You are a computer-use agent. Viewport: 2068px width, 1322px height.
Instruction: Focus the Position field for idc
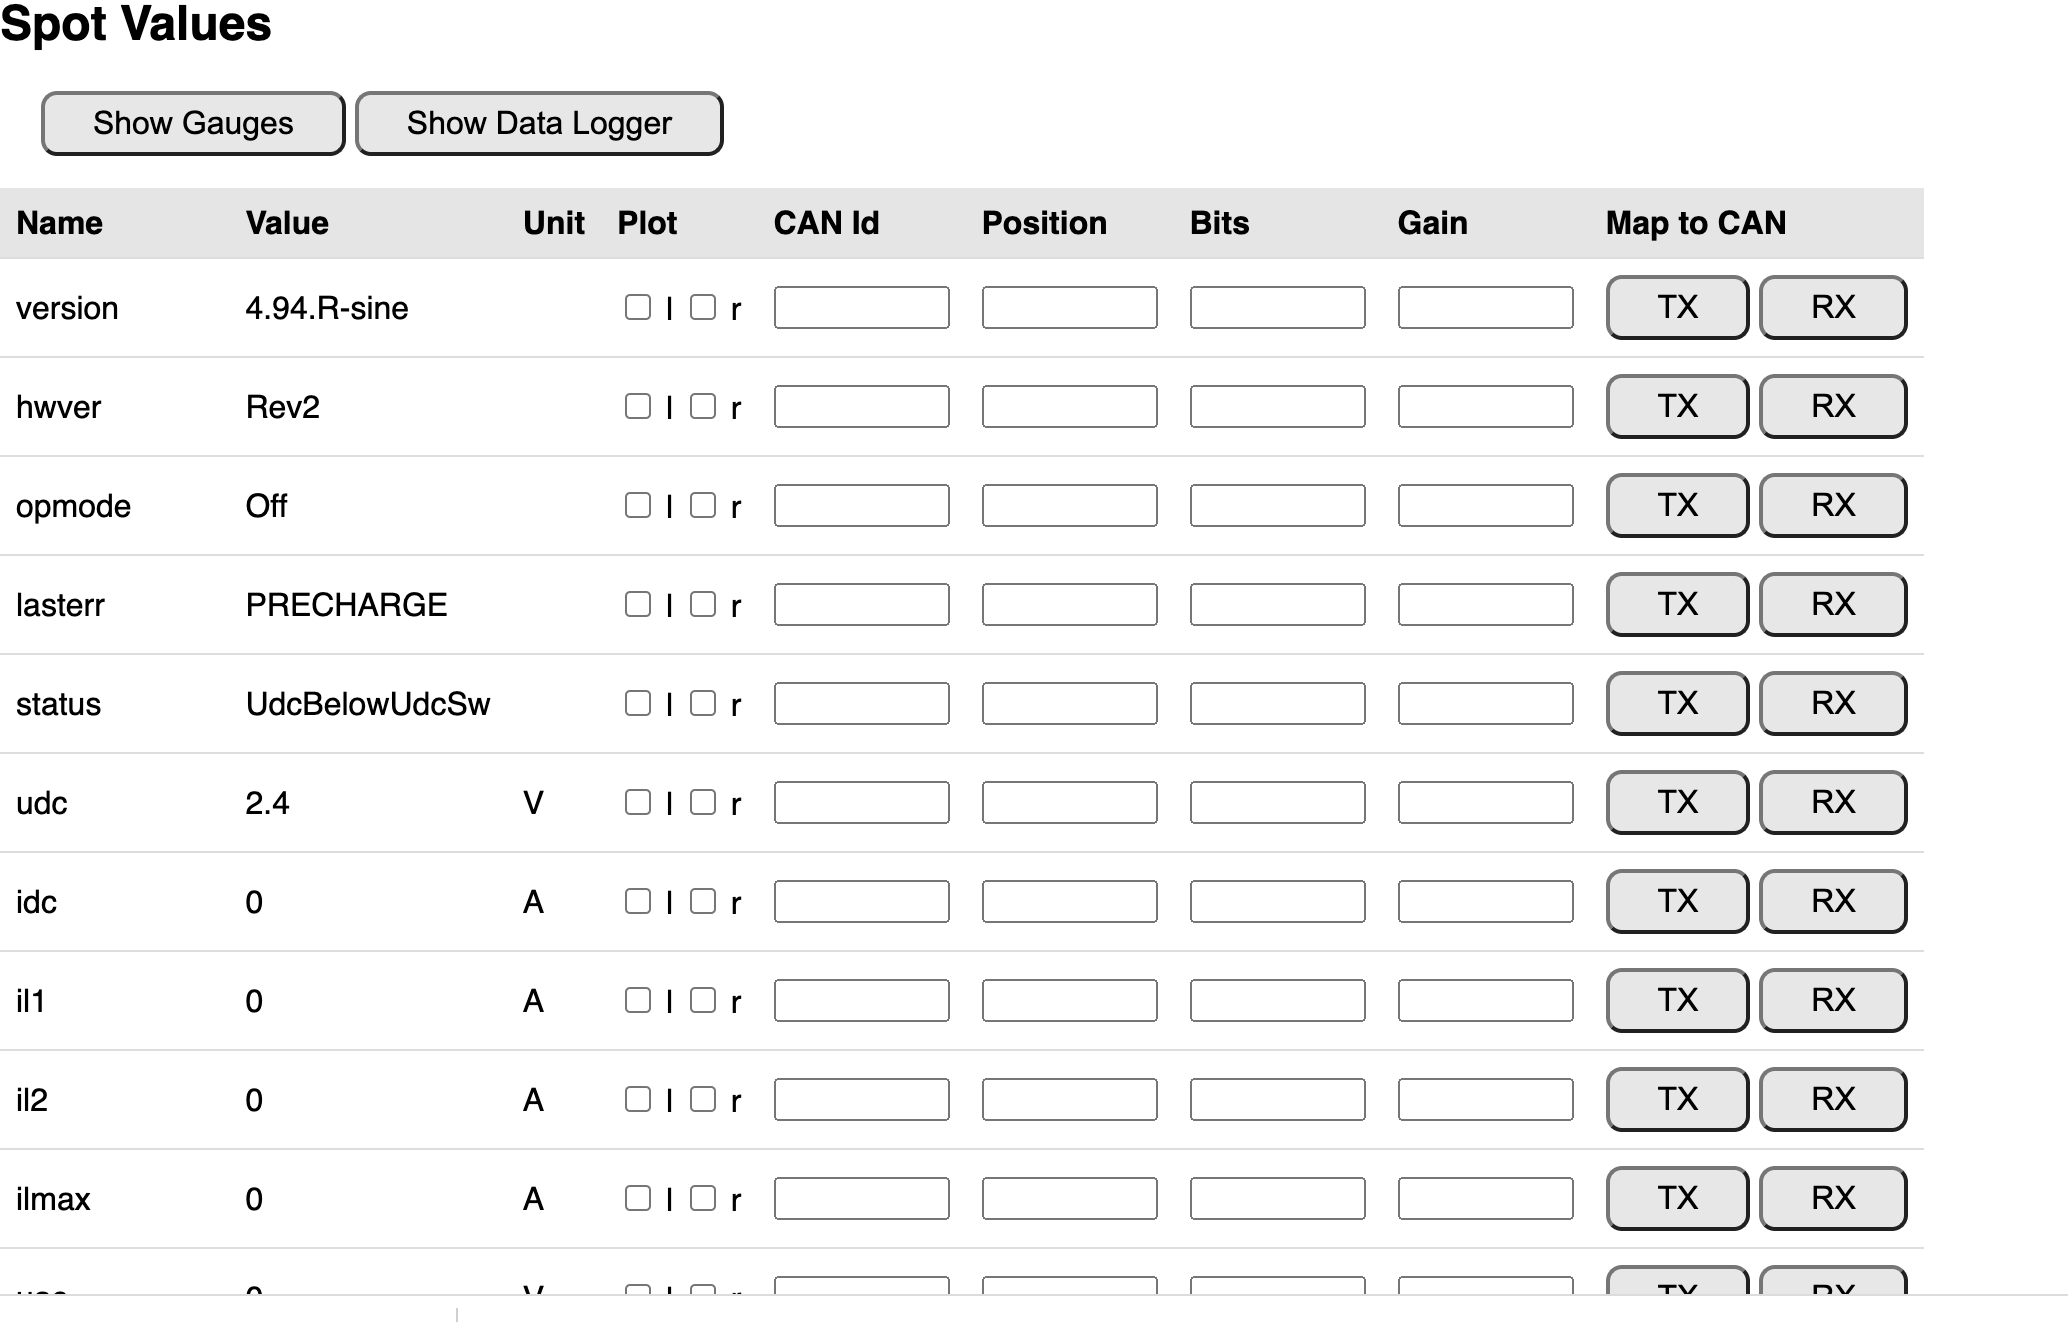(x=1069, y=902)
